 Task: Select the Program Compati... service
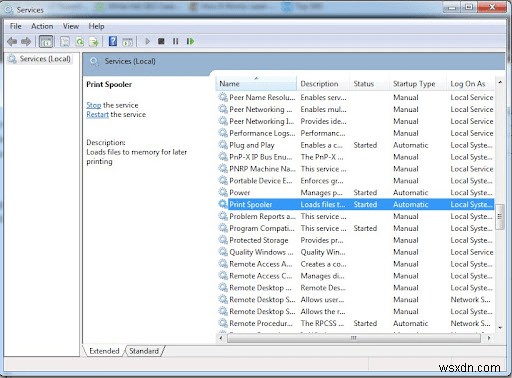pyautogui.click(x=356, y=228)
